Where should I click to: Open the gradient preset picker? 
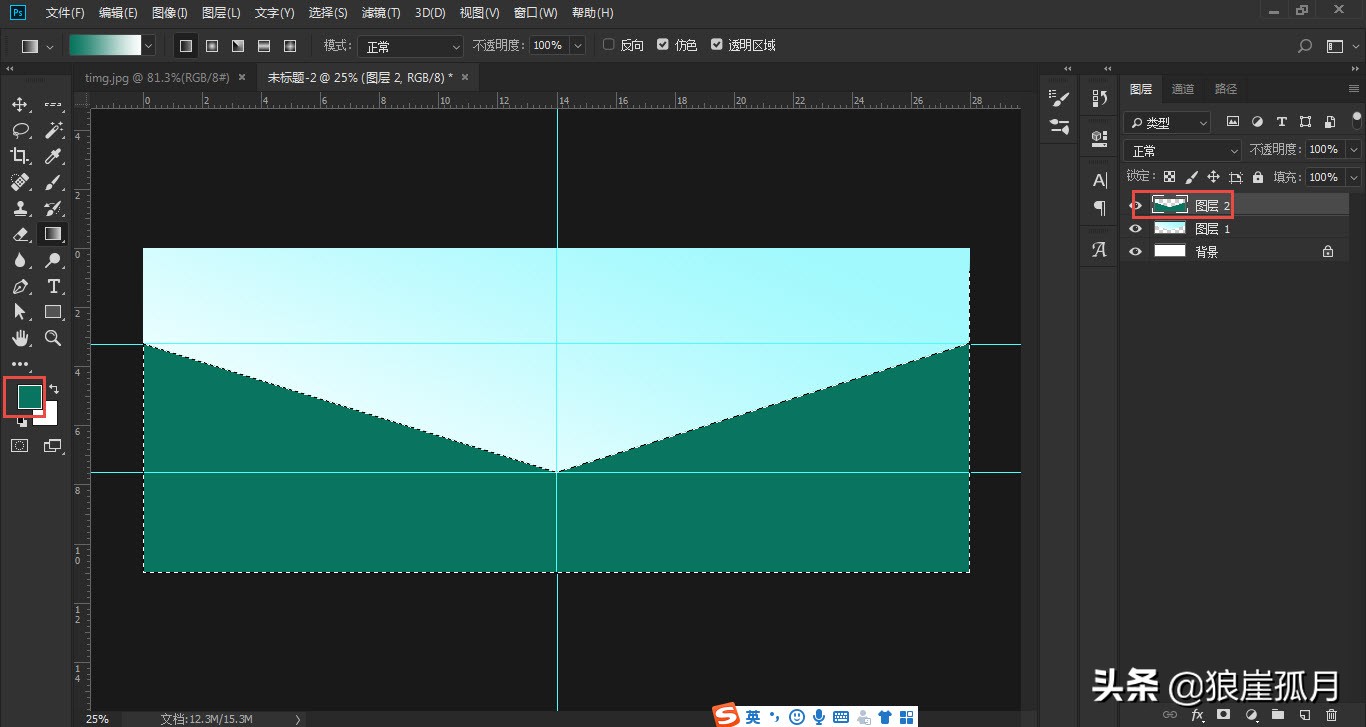(147, 45)
